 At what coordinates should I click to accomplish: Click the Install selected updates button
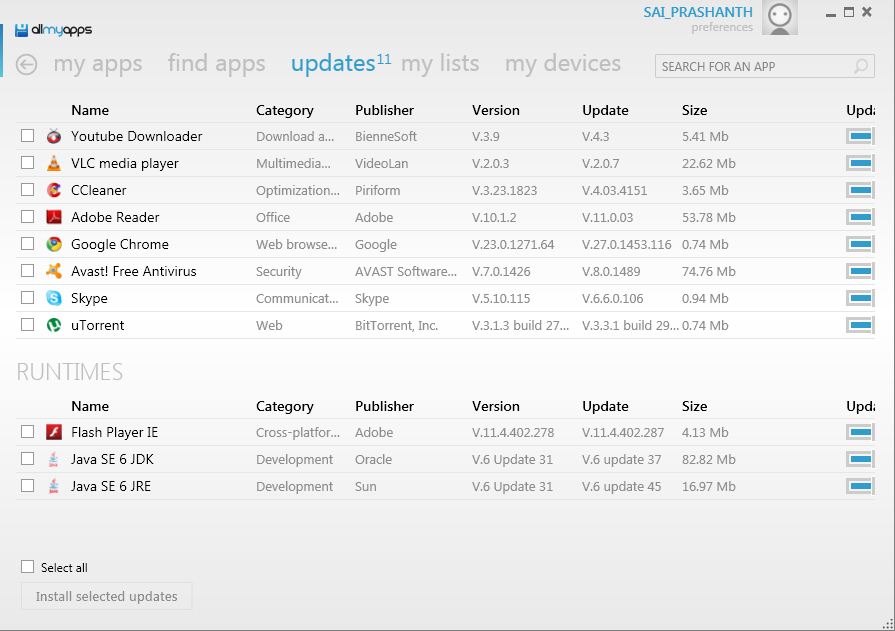point(106,596)
